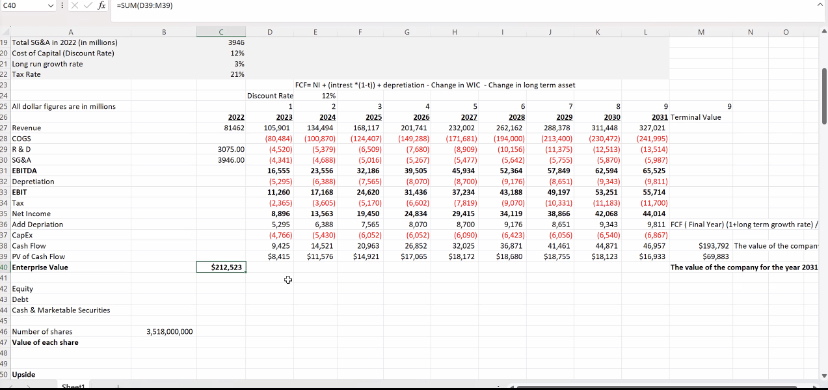The width and height of the screenshot is (828, 390).
Task: Click the Insert Function fx icon
Action: 102,5
